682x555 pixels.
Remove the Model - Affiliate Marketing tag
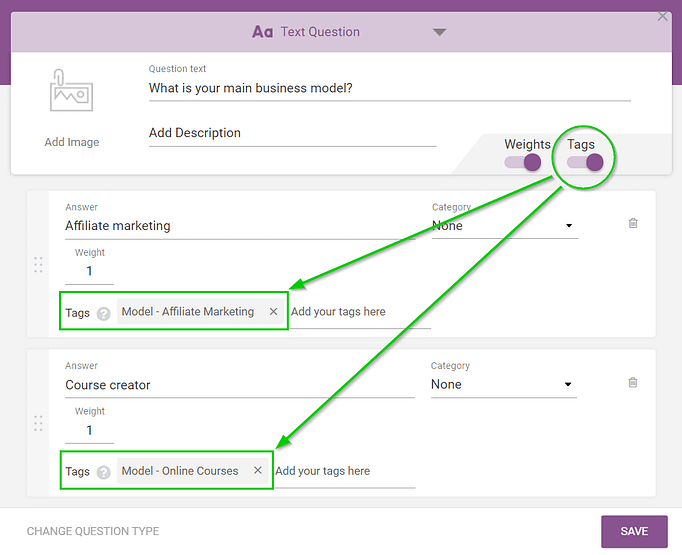[274, 312]
